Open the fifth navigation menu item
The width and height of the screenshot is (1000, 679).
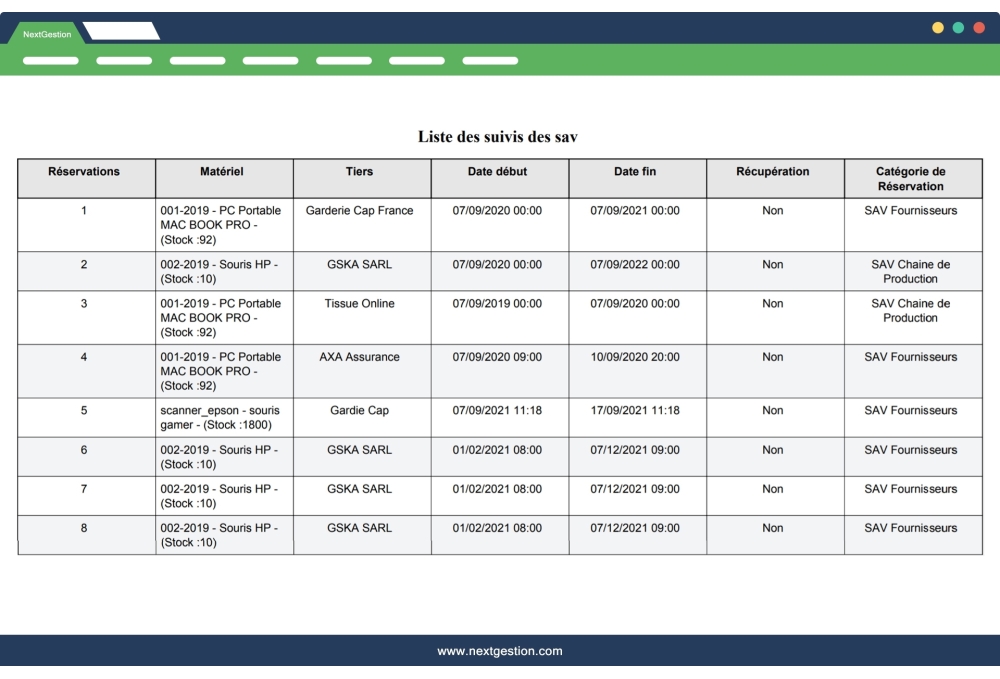click(343, 60)
